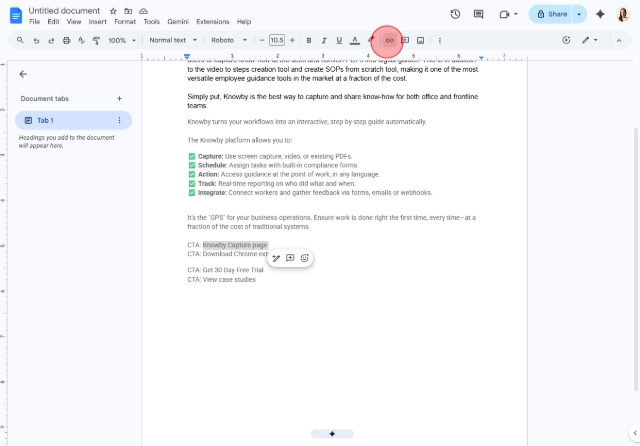Print the document

66,40
